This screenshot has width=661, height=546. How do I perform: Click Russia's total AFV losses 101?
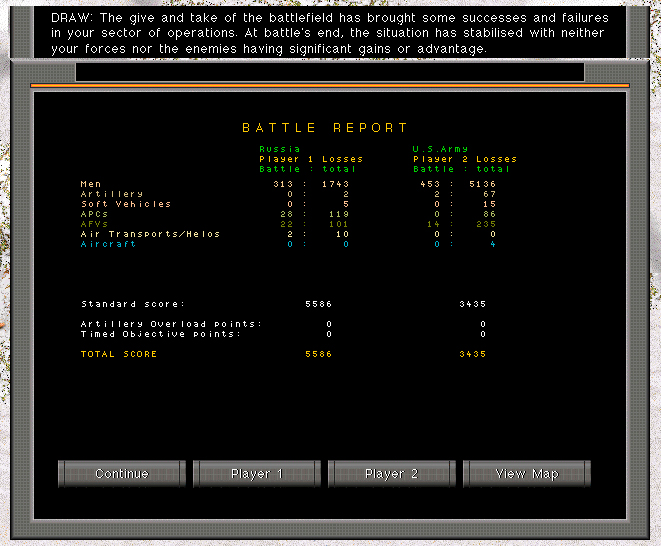(x=339, y=224)
